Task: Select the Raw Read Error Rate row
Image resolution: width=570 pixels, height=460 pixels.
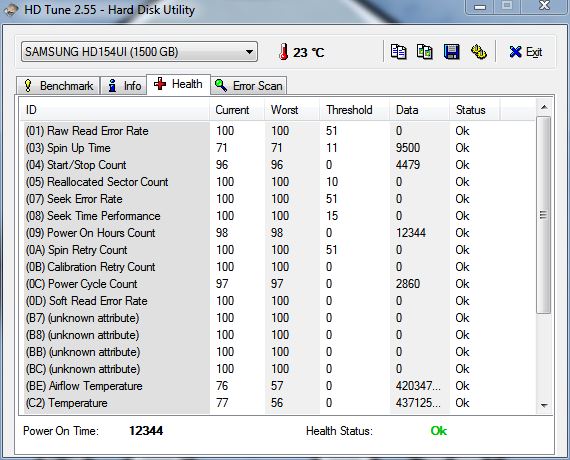Action: pyautogui.click(x=278, y=131)
